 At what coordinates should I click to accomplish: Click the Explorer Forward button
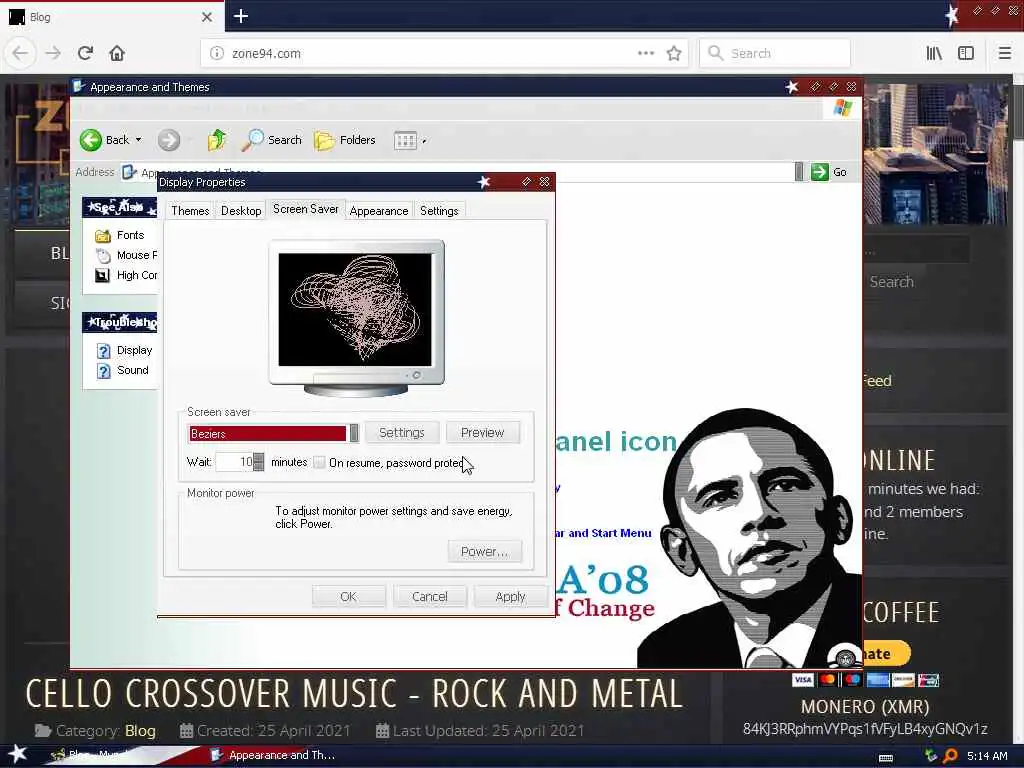click(168, 140)
